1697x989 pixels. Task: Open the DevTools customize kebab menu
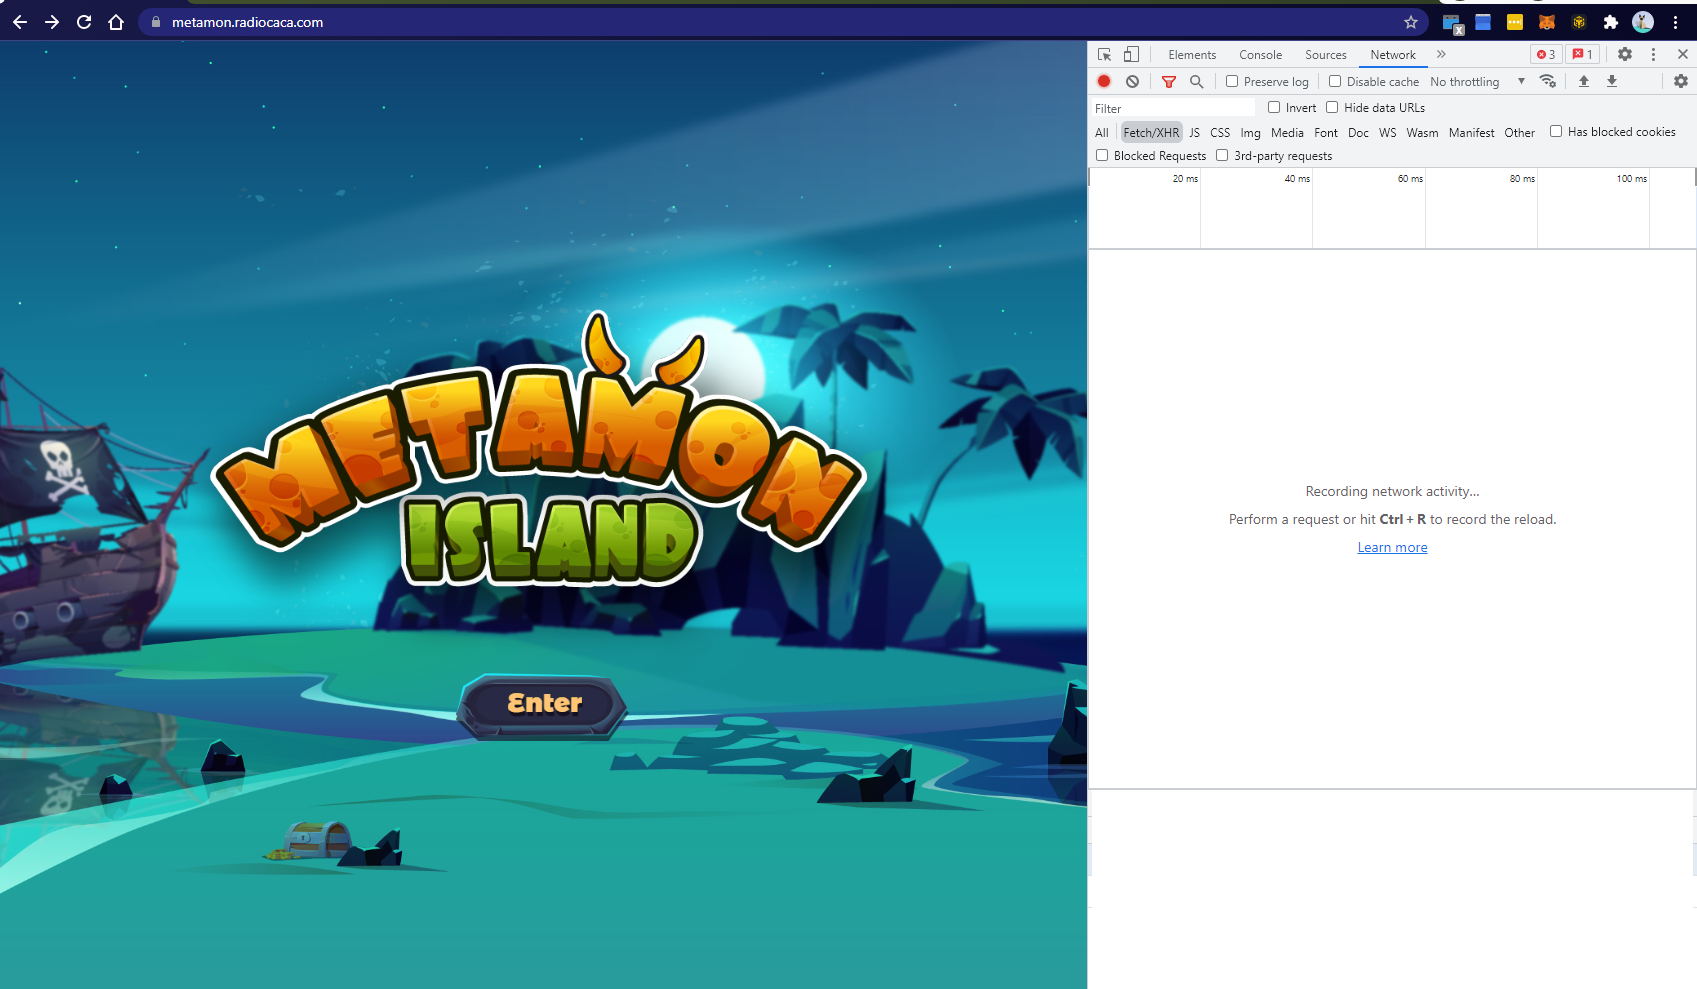pyautogui.click(x=1653, y=55)
